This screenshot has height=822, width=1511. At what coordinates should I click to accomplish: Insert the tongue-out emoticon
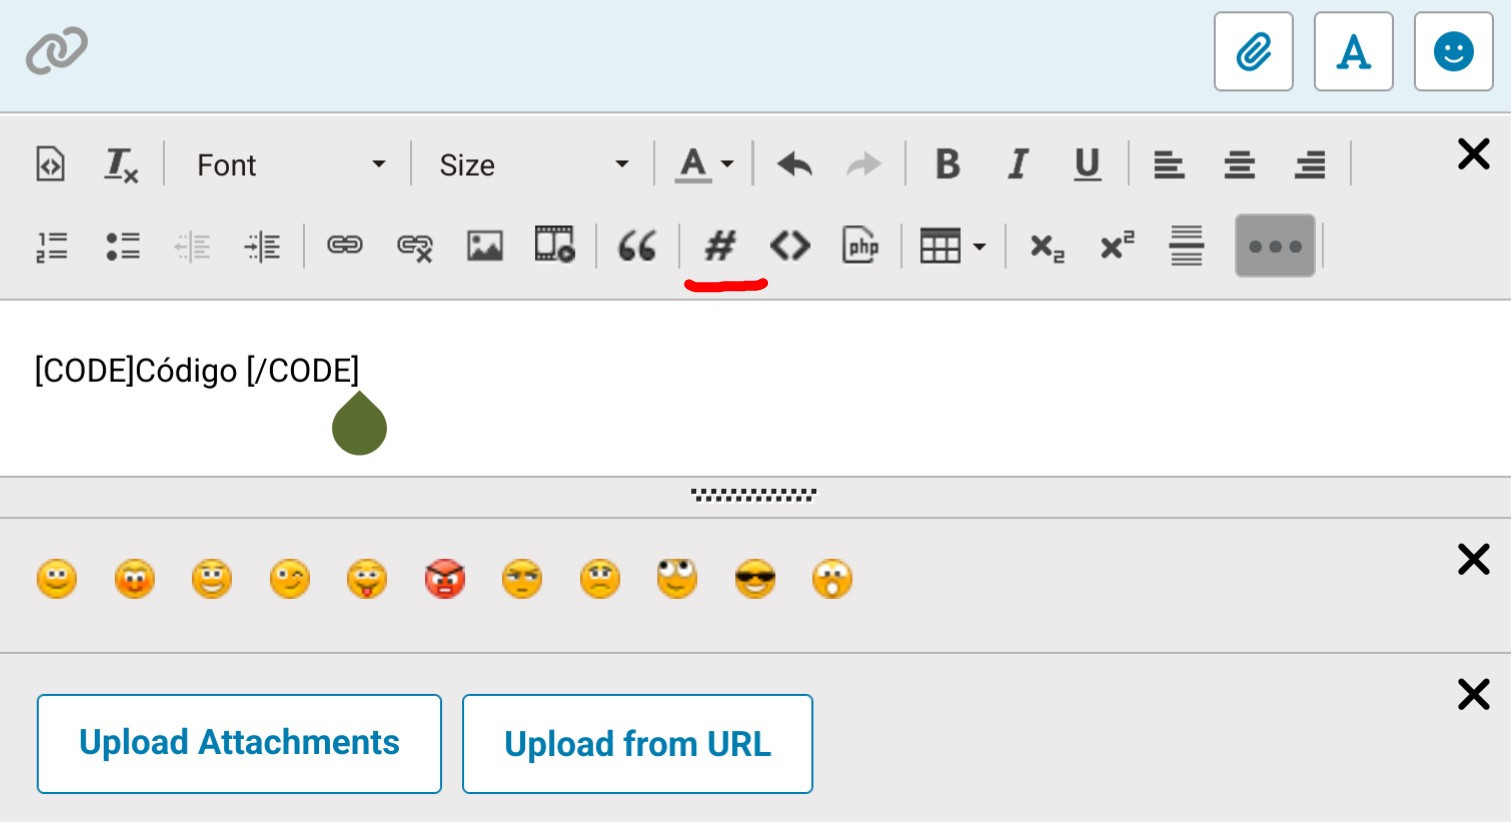[367, 579]
